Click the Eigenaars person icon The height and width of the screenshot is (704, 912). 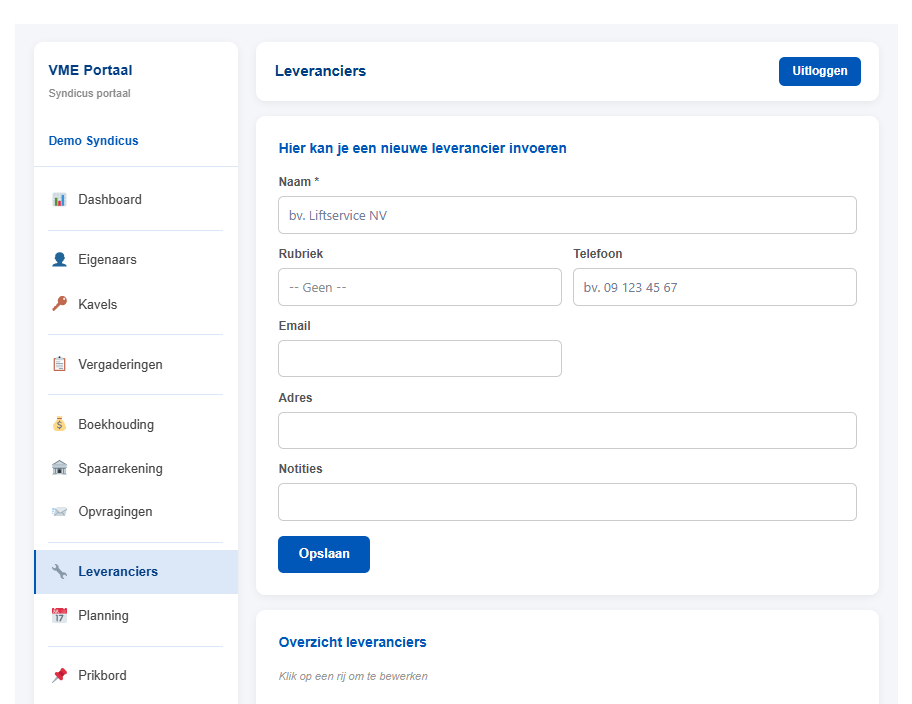pyautogui.click(x=59, y=259)
